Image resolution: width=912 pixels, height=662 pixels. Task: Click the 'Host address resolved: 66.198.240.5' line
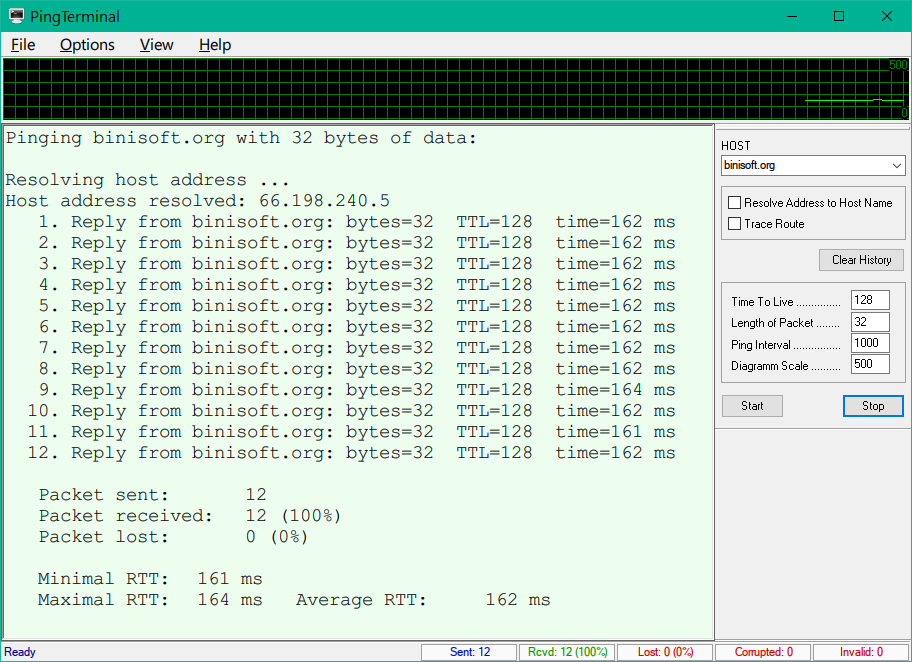(x=198, y=201)
